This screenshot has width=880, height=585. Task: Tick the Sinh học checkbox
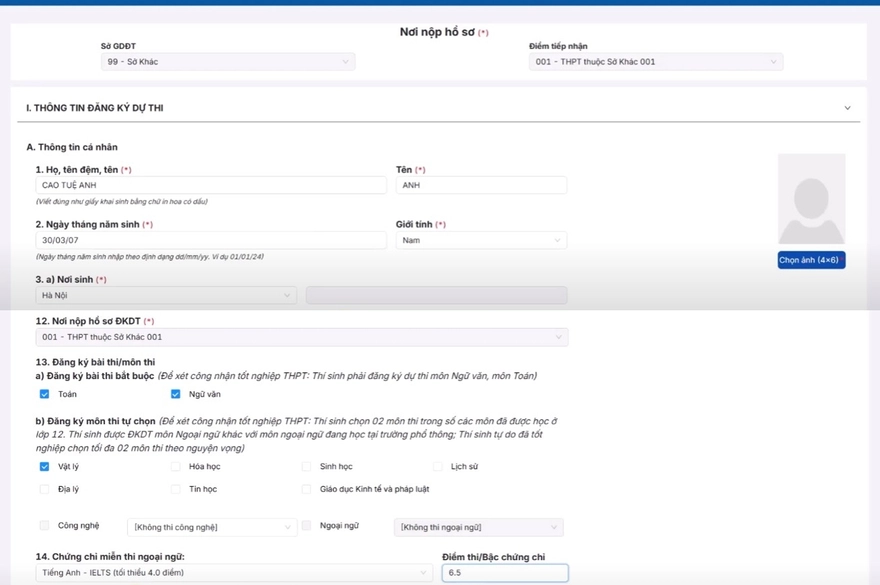(x=307, y=467)
